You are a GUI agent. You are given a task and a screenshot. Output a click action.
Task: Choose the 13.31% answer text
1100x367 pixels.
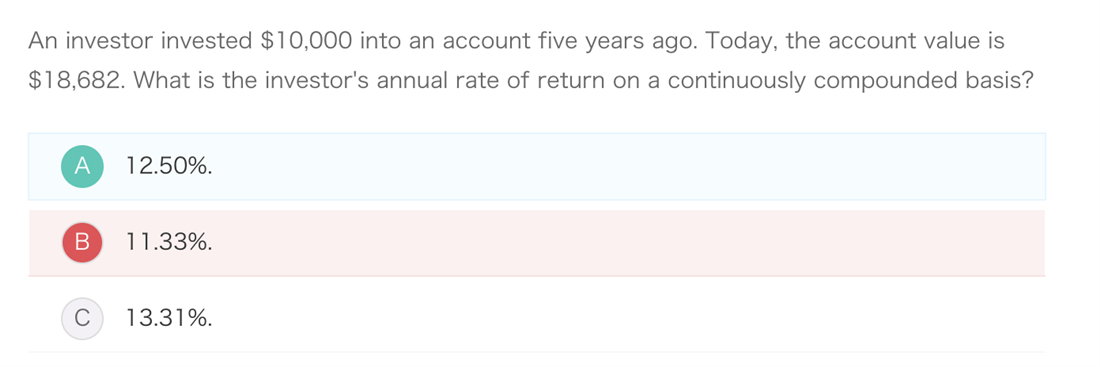click(x=169, y=319)
